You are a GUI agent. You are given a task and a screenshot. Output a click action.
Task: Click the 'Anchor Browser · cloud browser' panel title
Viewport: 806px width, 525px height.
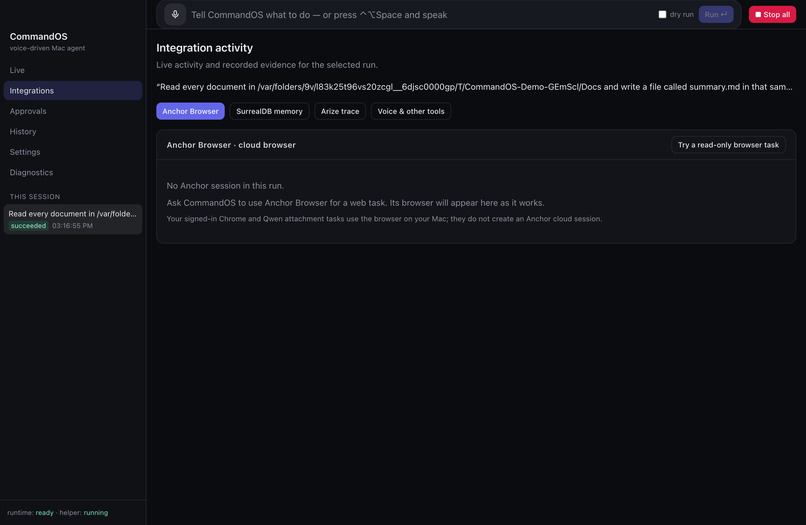pyautogui.click(x=231, y=145)
